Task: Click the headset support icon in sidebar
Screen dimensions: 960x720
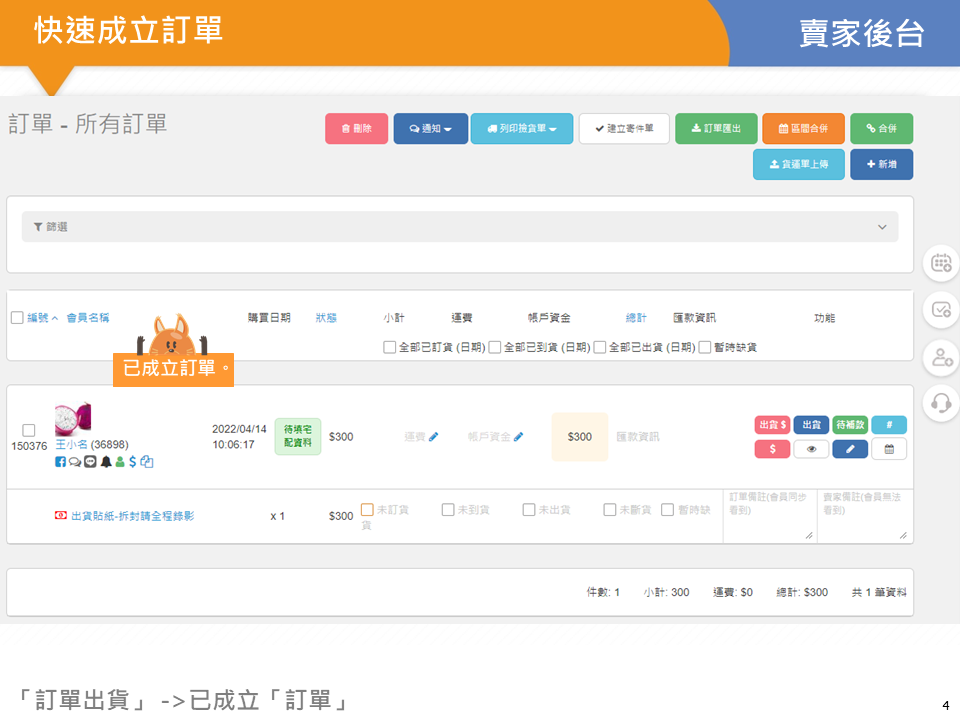Action: pos(940,402)
